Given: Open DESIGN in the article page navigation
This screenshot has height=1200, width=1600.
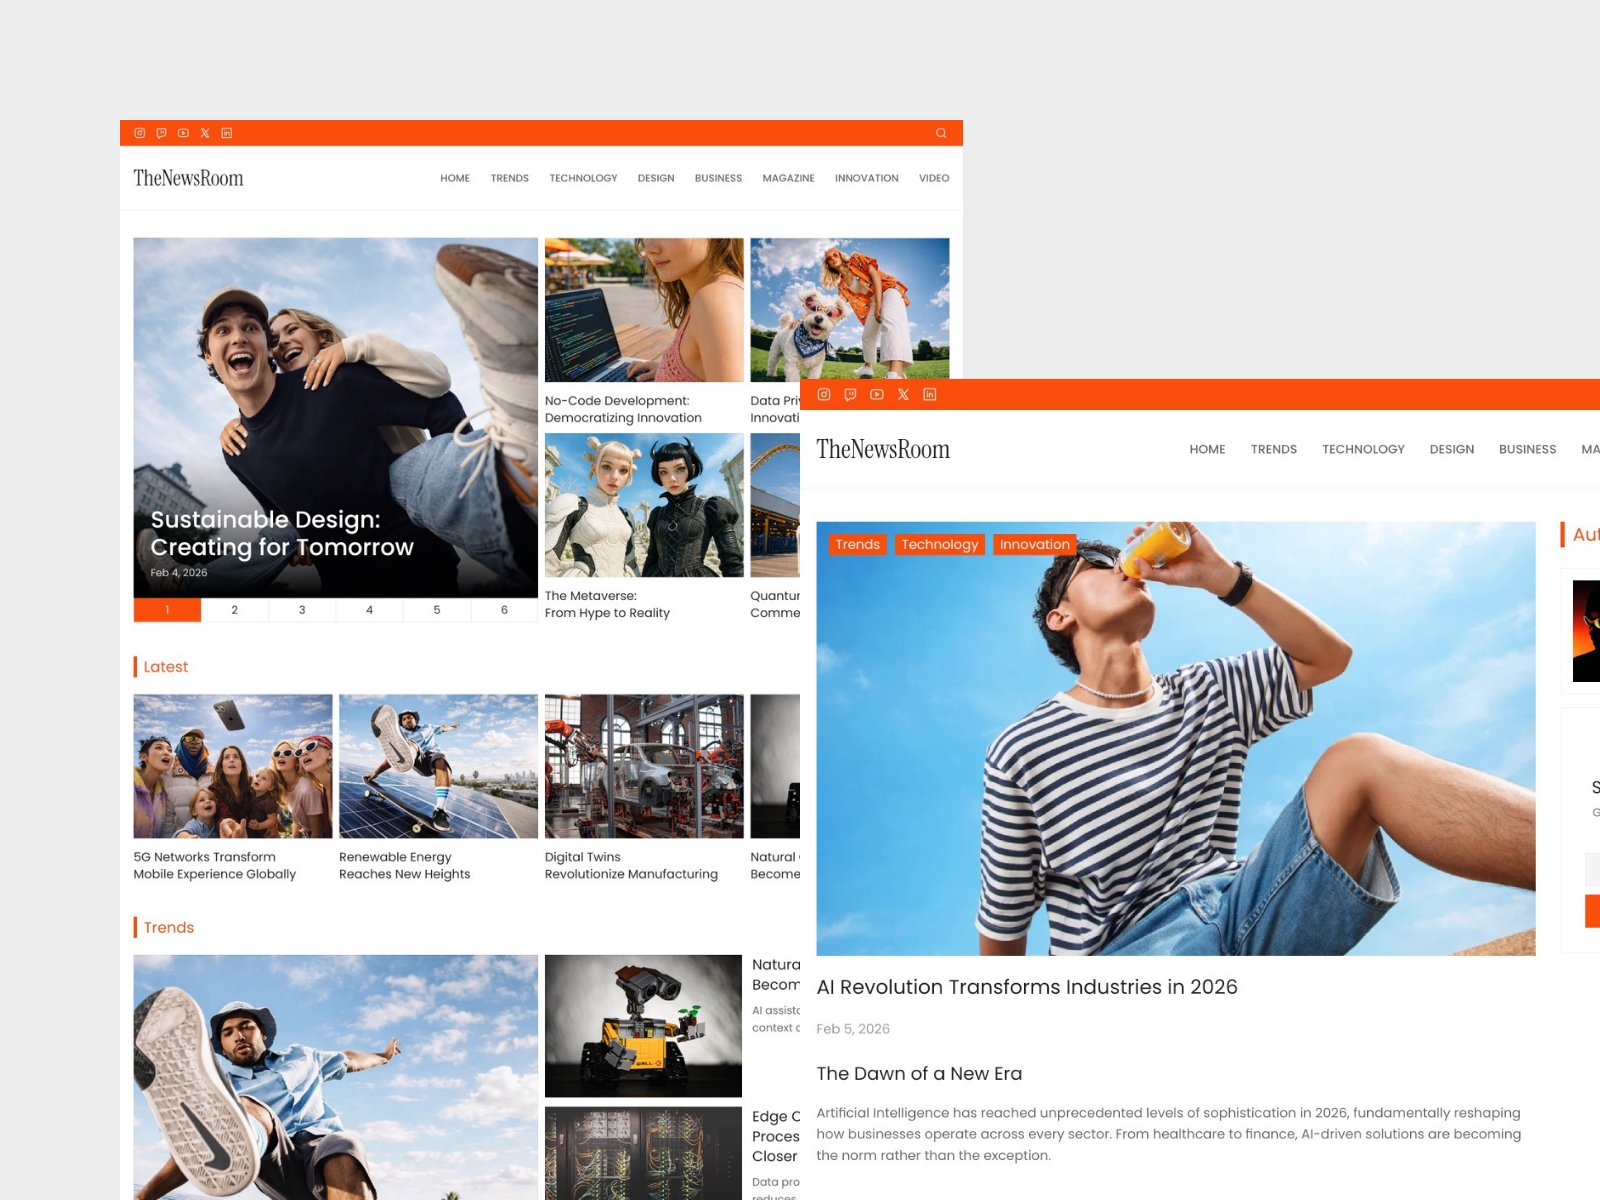Looking at the screenshot, I should coord(1451,449).
